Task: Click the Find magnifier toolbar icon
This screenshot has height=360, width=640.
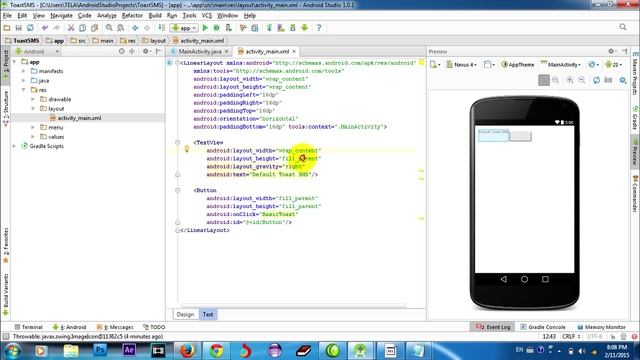Action: pos(109,28)
